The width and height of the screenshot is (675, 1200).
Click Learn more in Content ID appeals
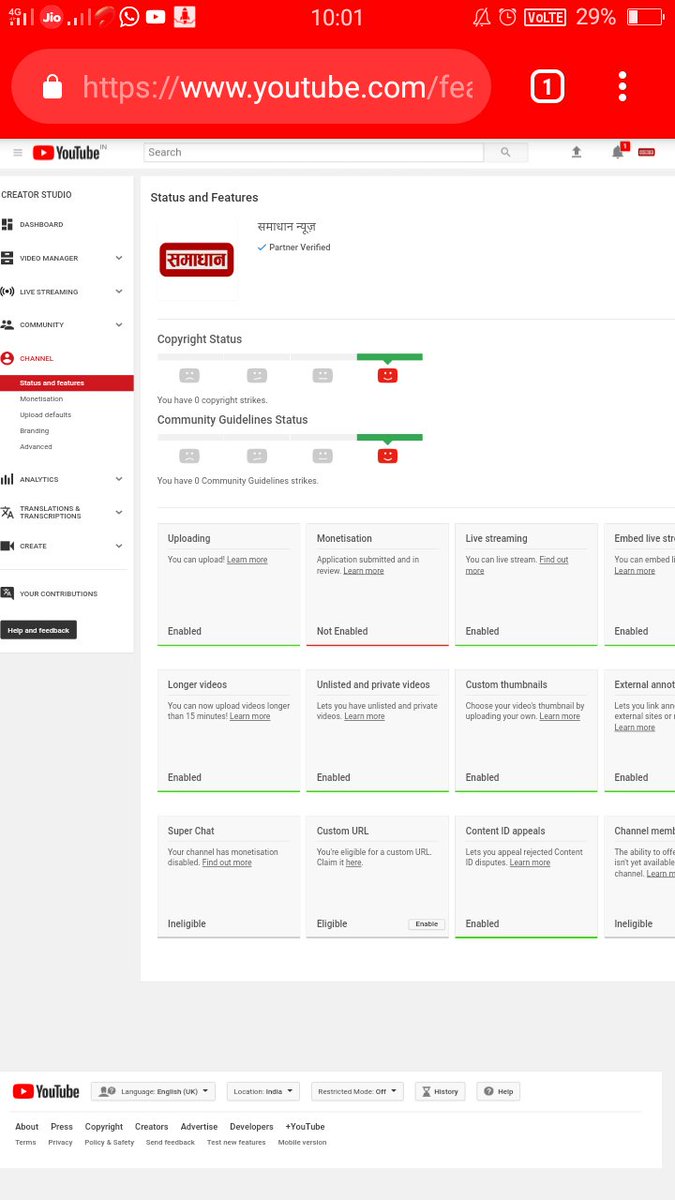(530, 862)
